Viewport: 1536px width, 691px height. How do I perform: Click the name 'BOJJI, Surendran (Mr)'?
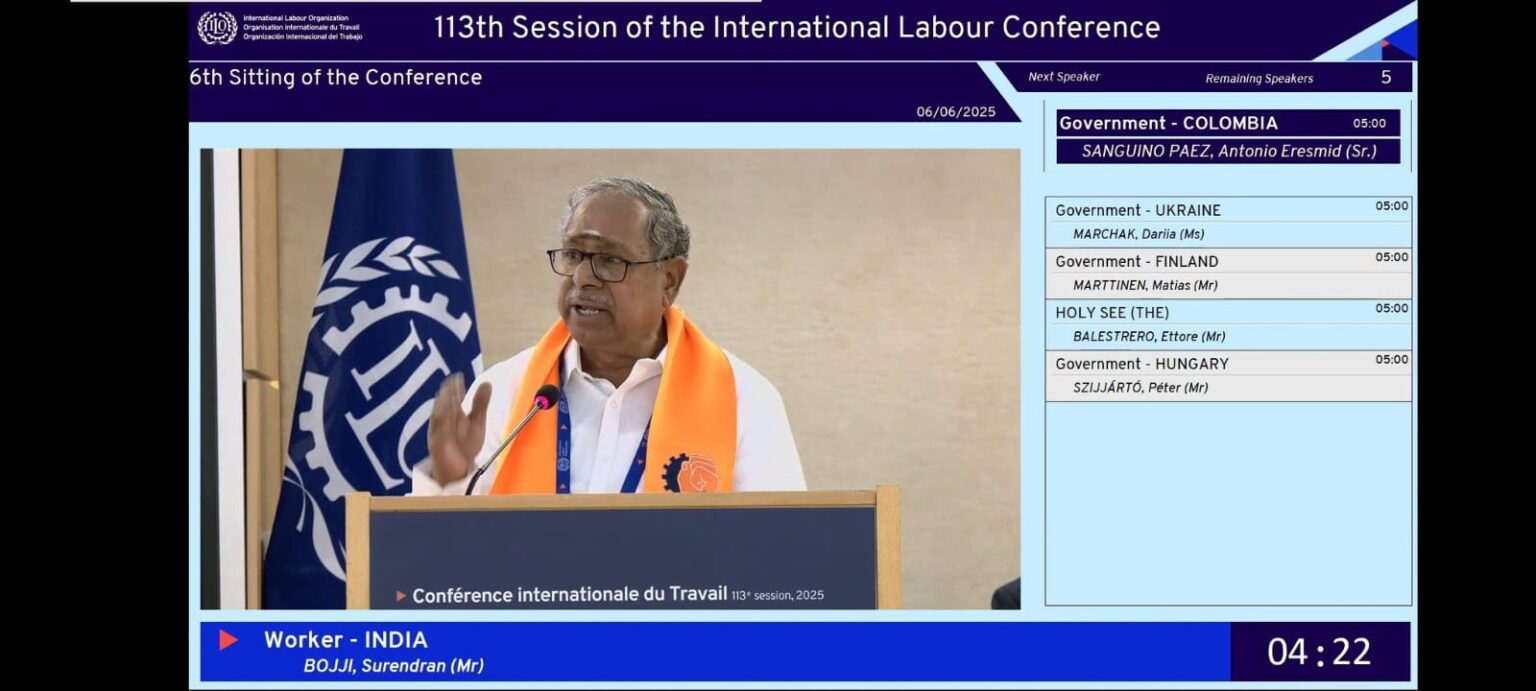click(393, 666)
